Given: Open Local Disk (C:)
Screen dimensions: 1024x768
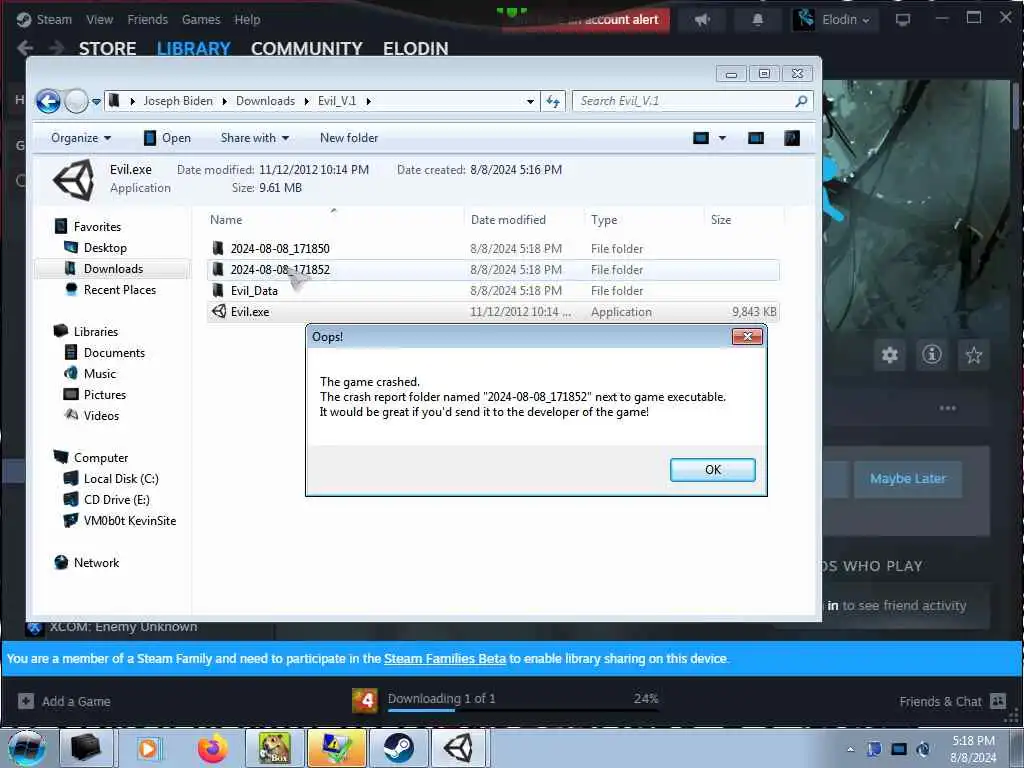Looking at the screenshot, I should [x=120, y=479].
